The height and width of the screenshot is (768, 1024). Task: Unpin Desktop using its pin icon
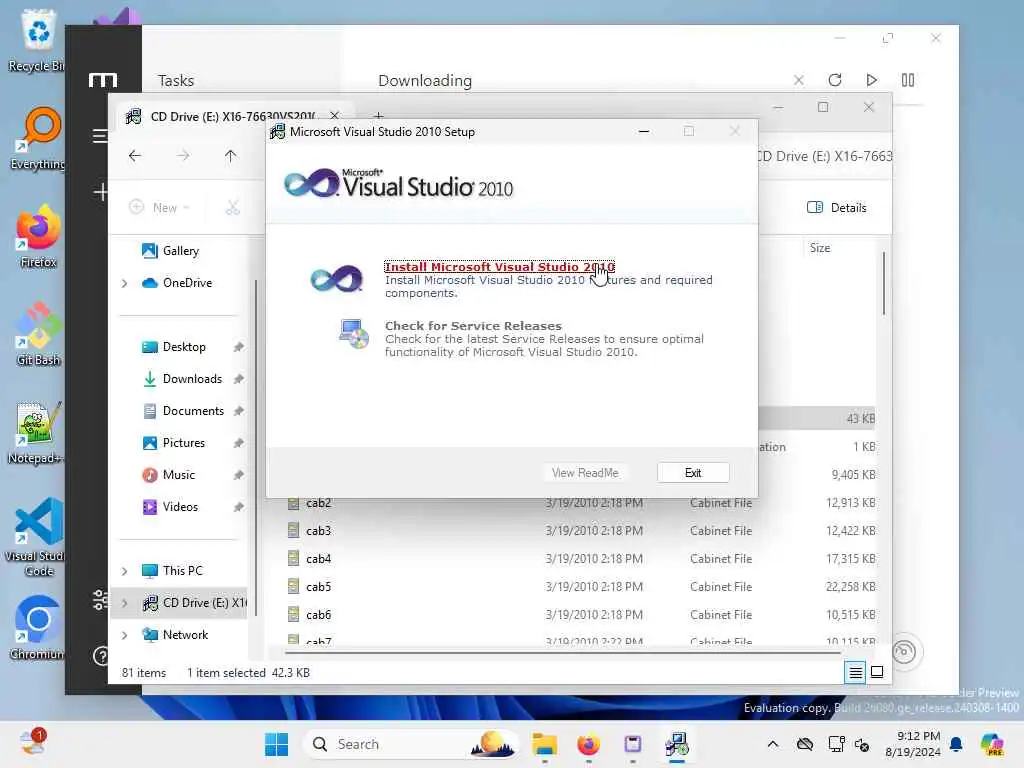pos(238,347)
